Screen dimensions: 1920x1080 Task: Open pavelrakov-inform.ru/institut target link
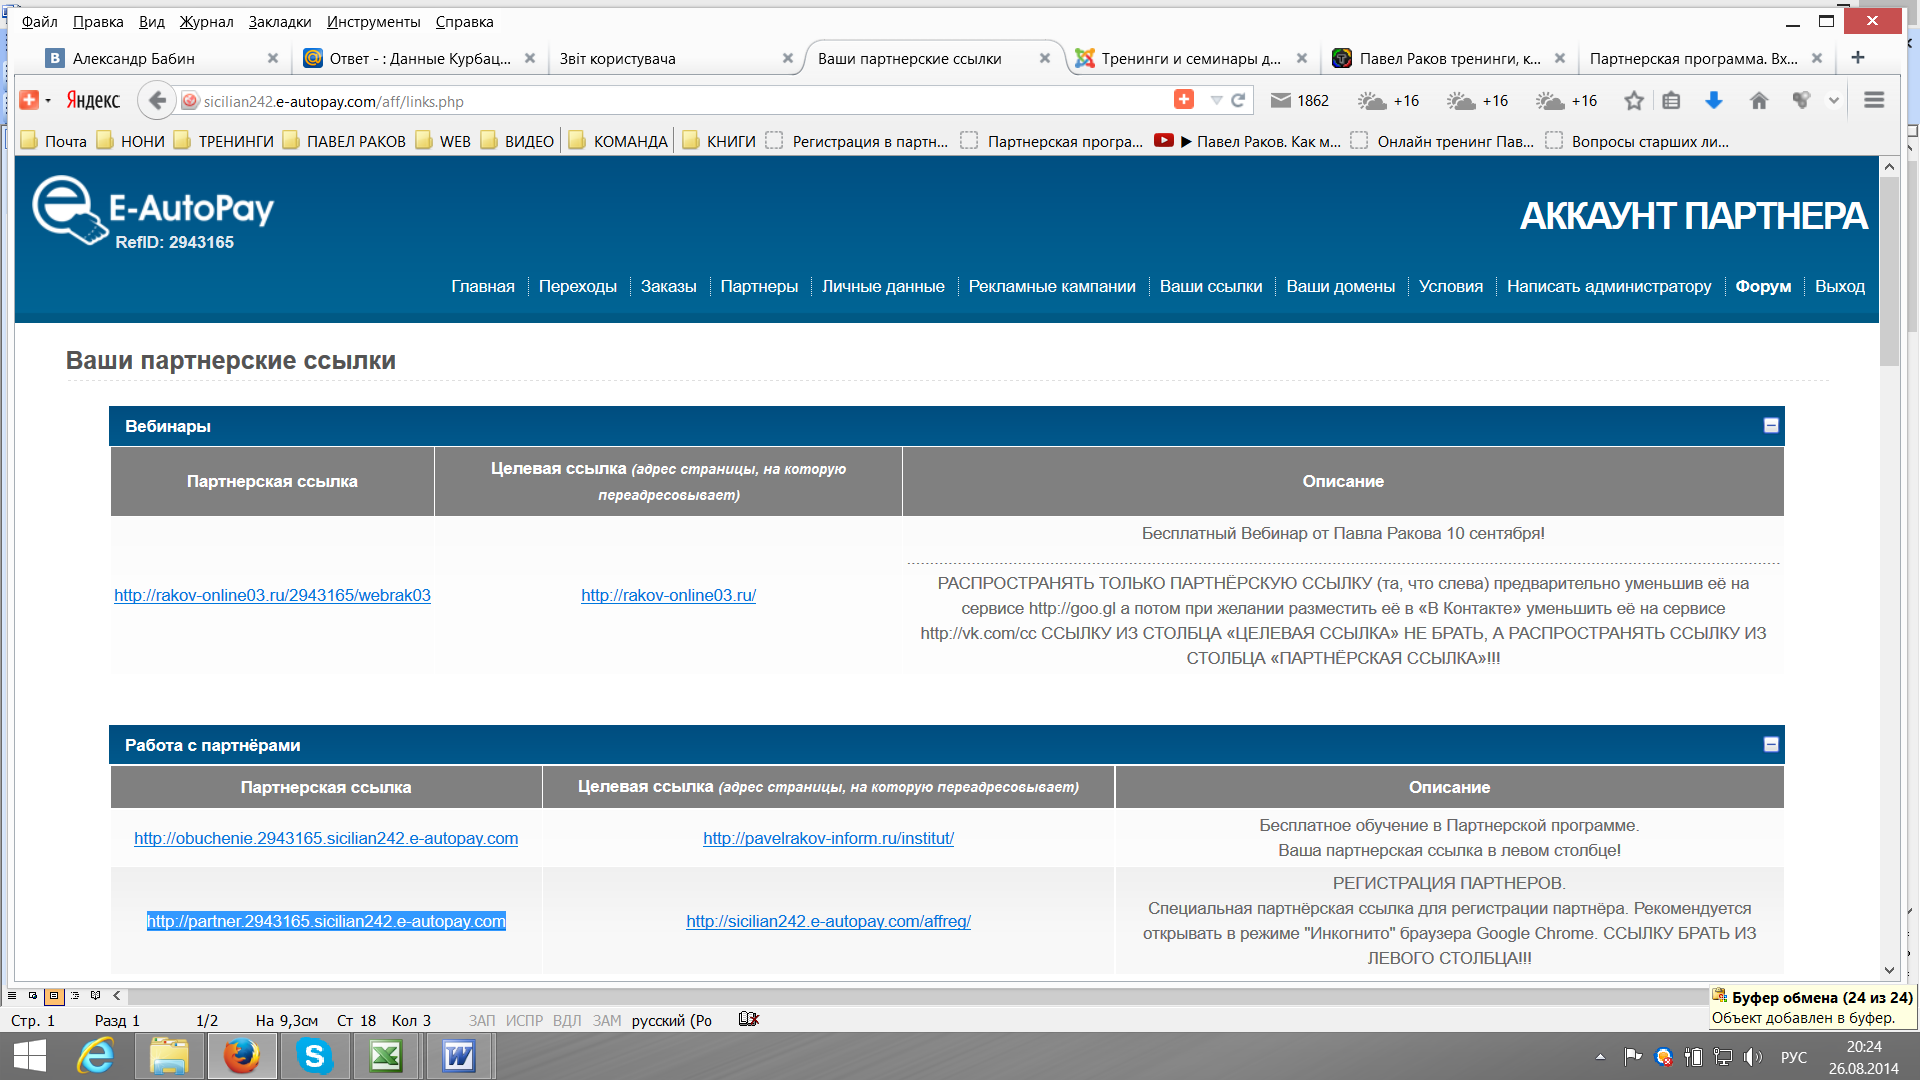click(828, 838)
